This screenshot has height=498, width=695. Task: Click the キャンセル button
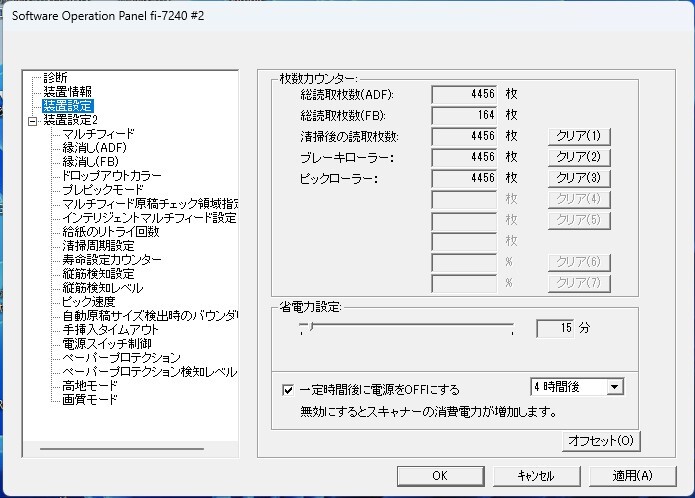(536, 476)
